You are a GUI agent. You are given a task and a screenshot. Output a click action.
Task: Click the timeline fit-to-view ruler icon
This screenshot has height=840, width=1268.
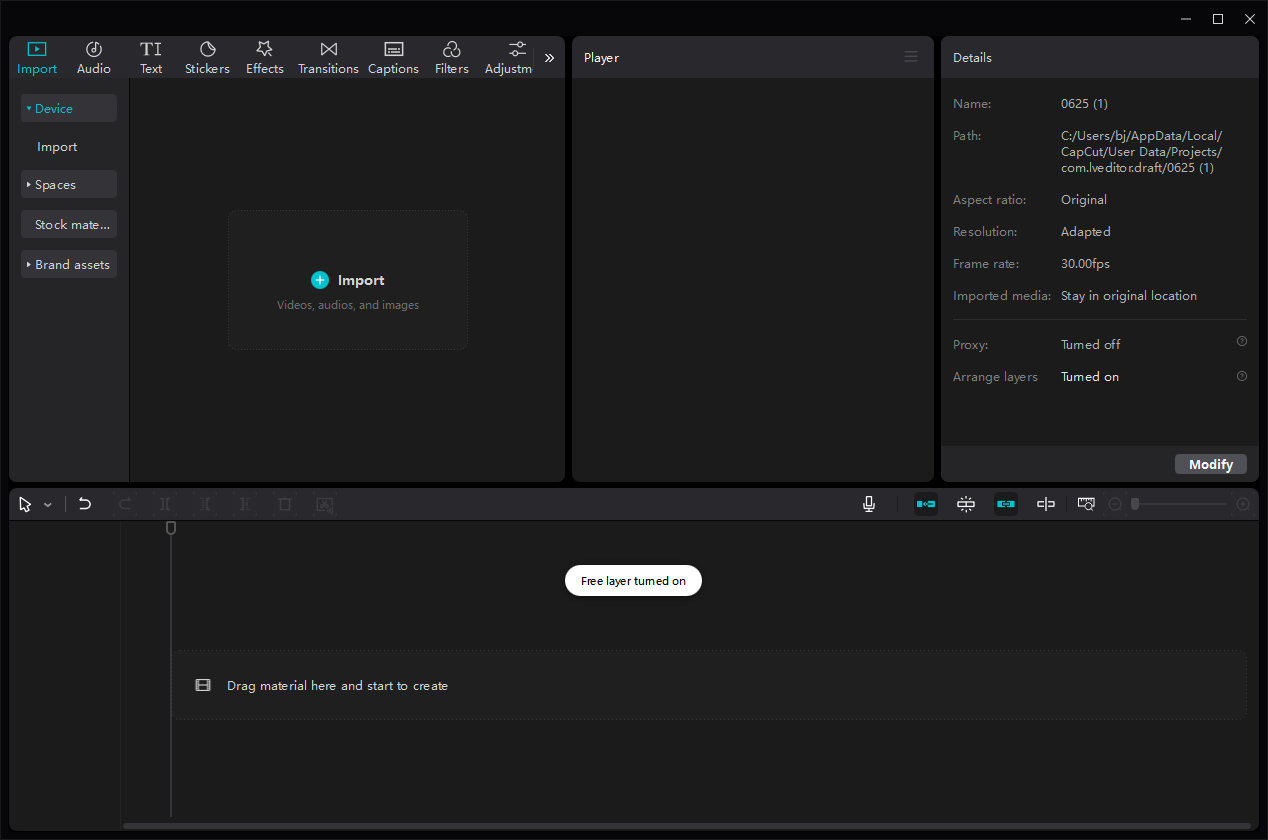1086,504
